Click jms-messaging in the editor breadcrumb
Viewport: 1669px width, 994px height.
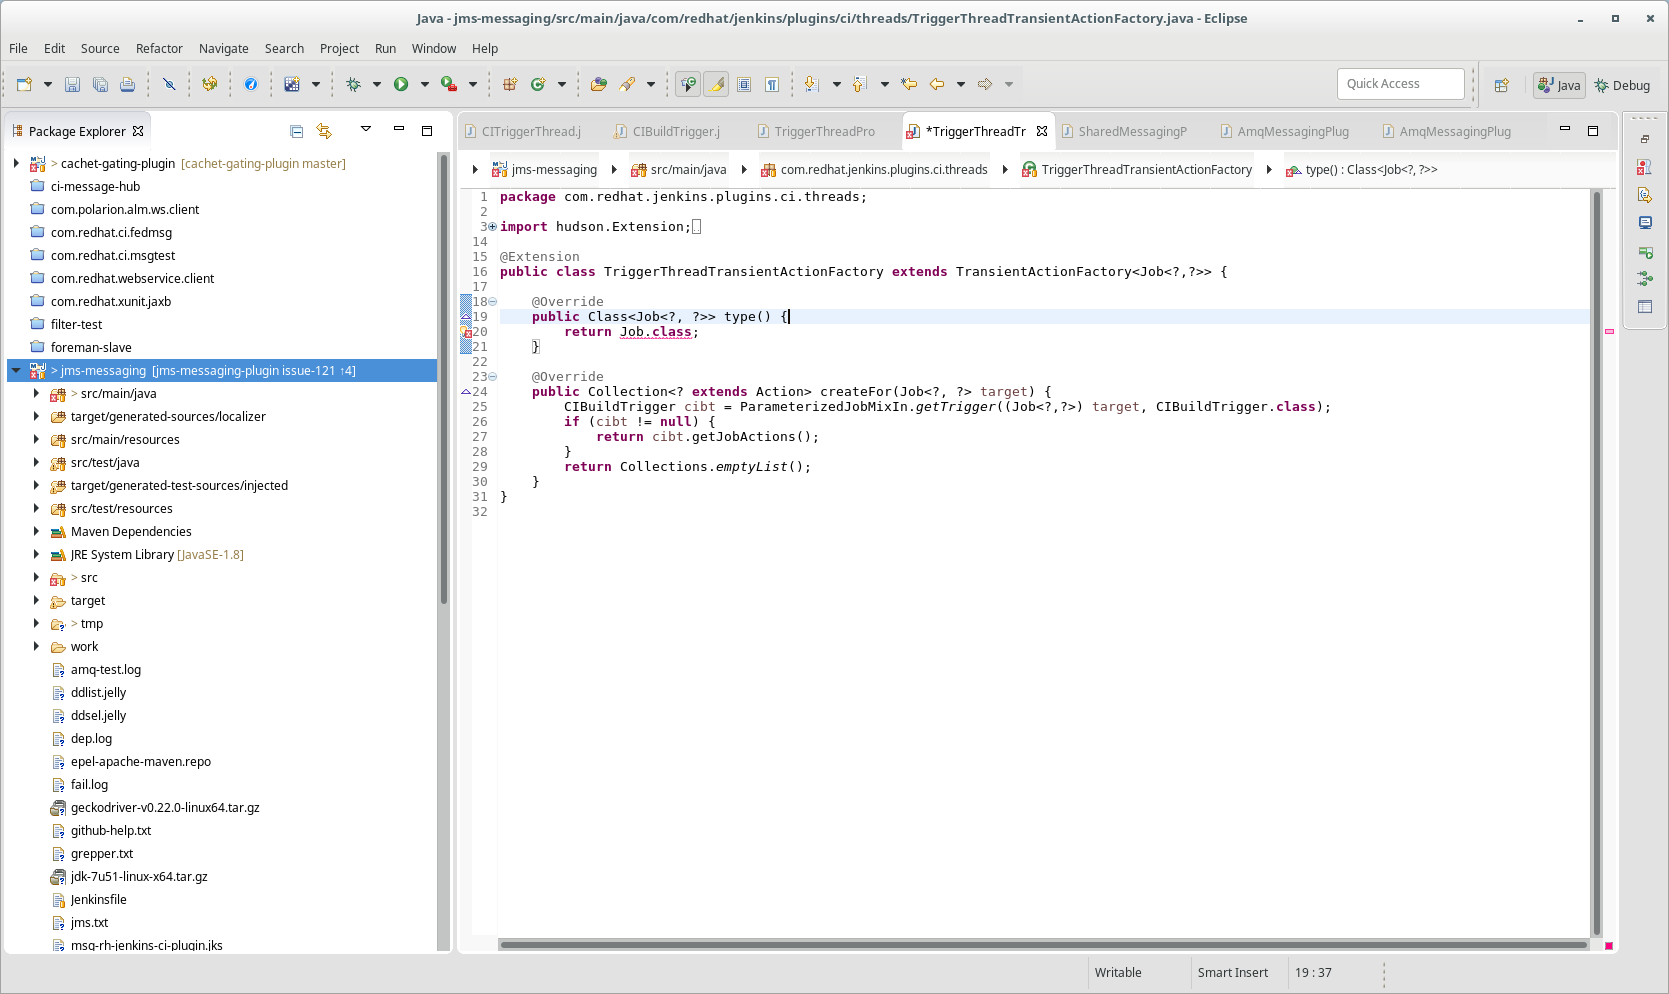tap(544, 170)
